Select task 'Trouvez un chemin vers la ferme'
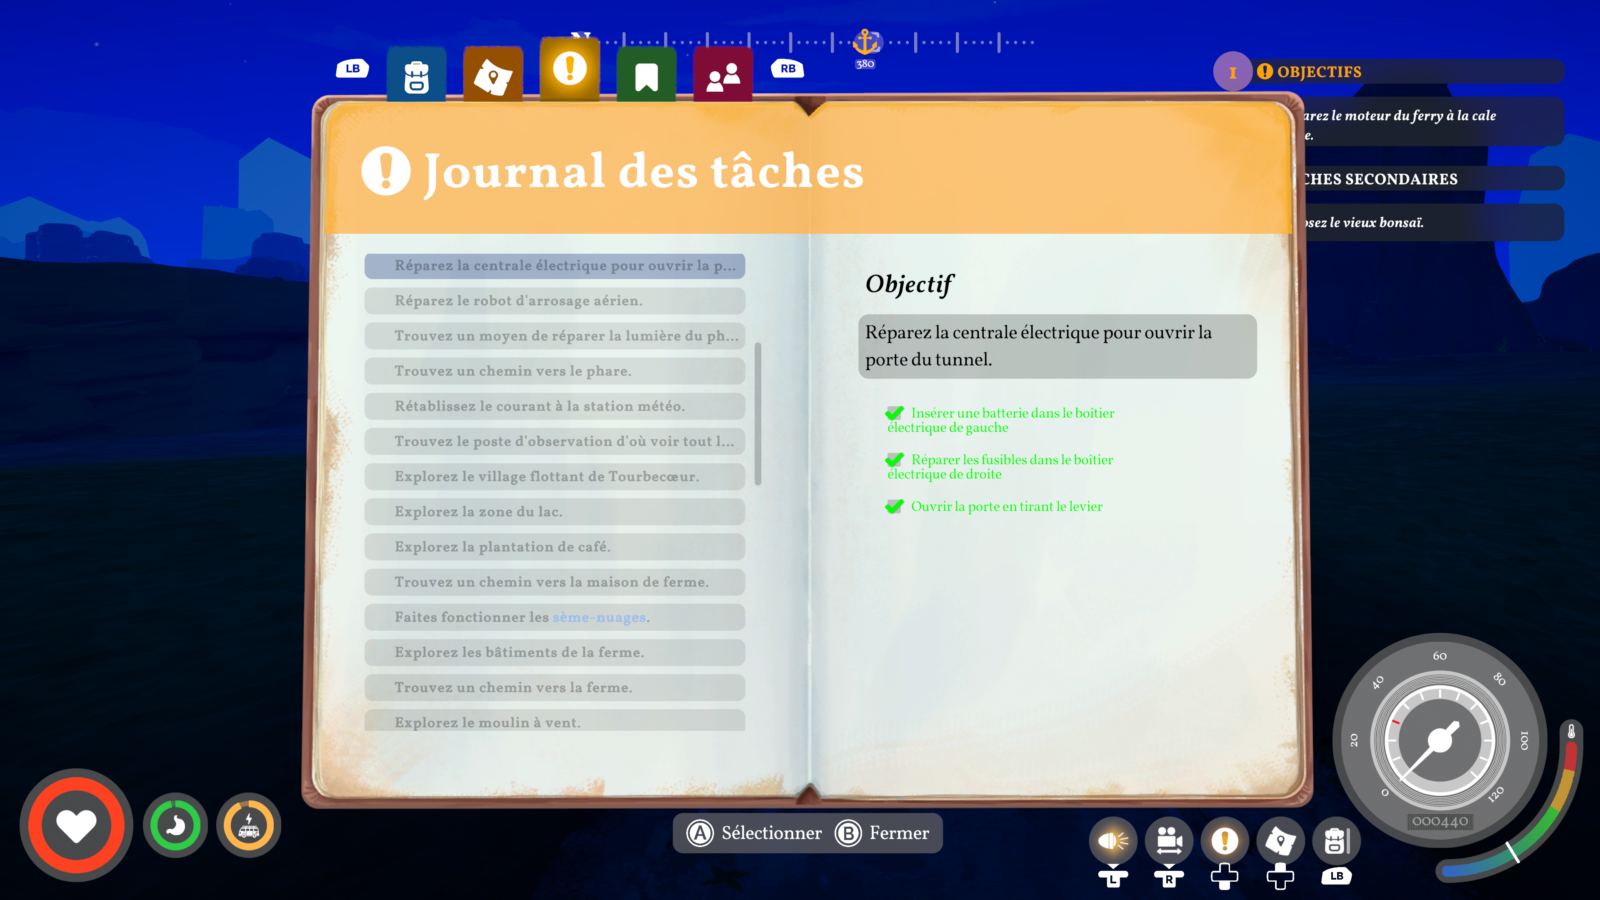The image size is (1600, 900). coord(555,687)
